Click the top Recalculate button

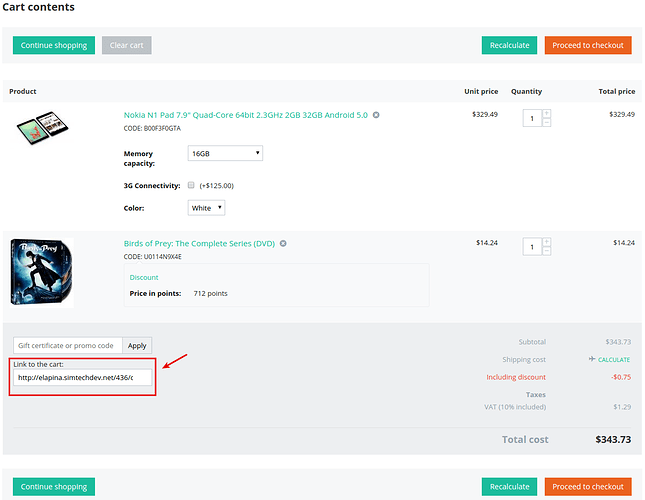click(x=509, y=45)
